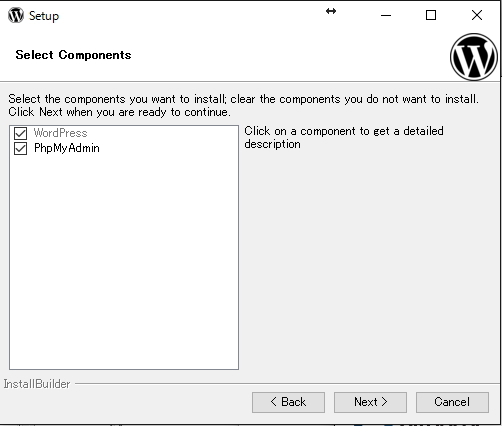
Task: Click the left chevron on the Back button
Action: click(x=274, y=402)
